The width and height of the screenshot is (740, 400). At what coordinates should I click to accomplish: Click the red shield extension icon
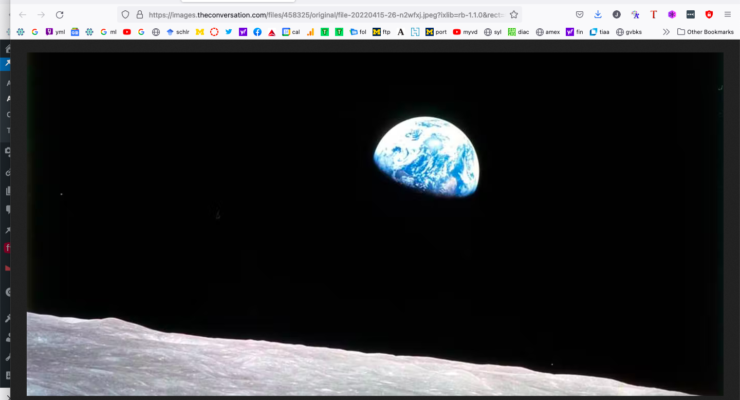click(x=709, y=15)
